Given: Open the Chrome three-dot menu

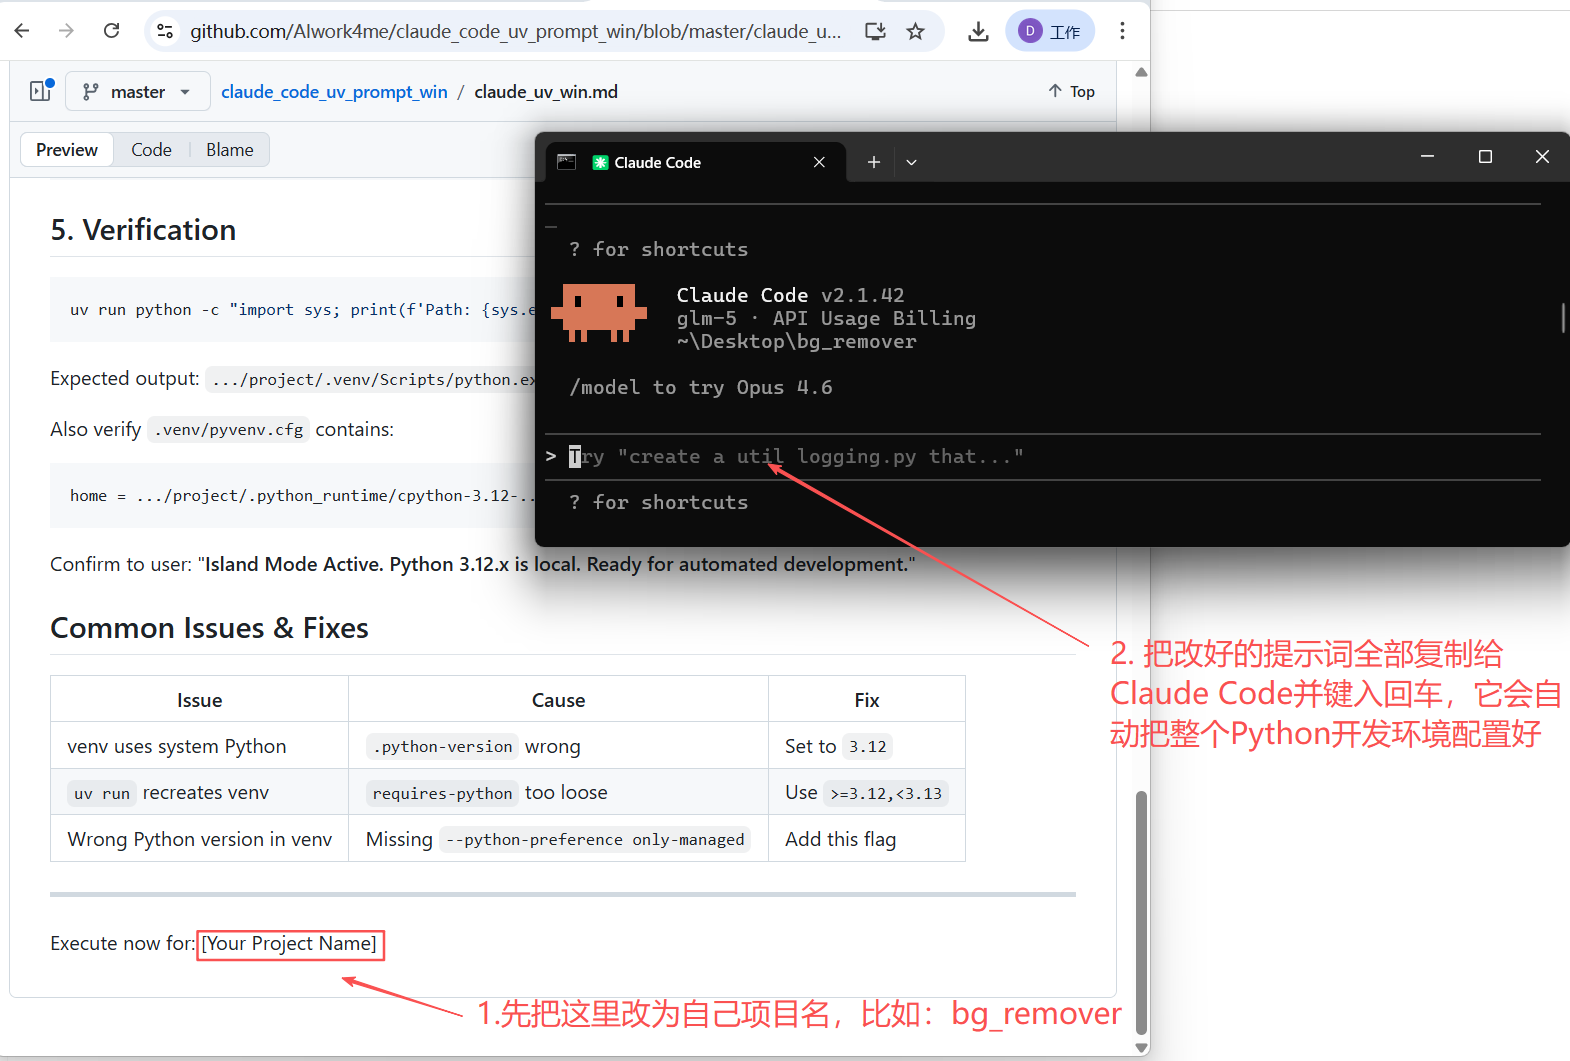Looking at the screenshot, I should click(1122, 31).
